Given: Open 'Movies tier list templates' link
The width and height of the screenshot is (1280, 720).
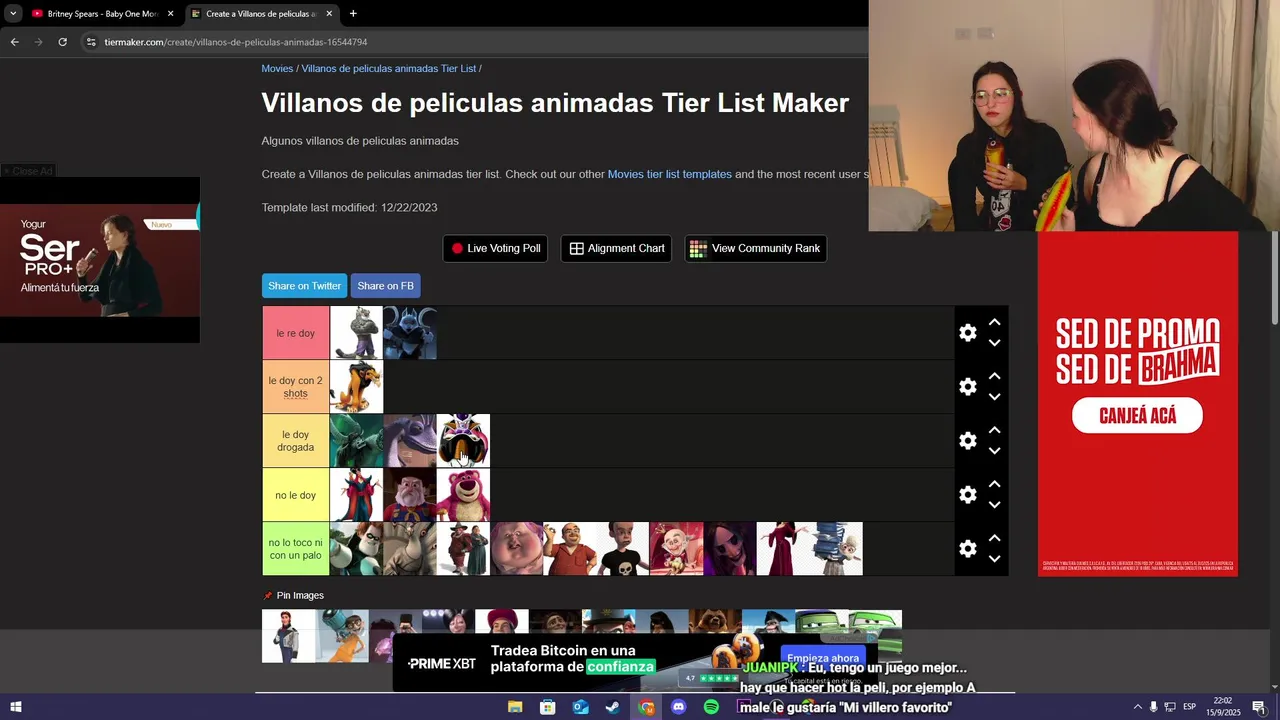Looking at the screenshot, I should 670,174.
